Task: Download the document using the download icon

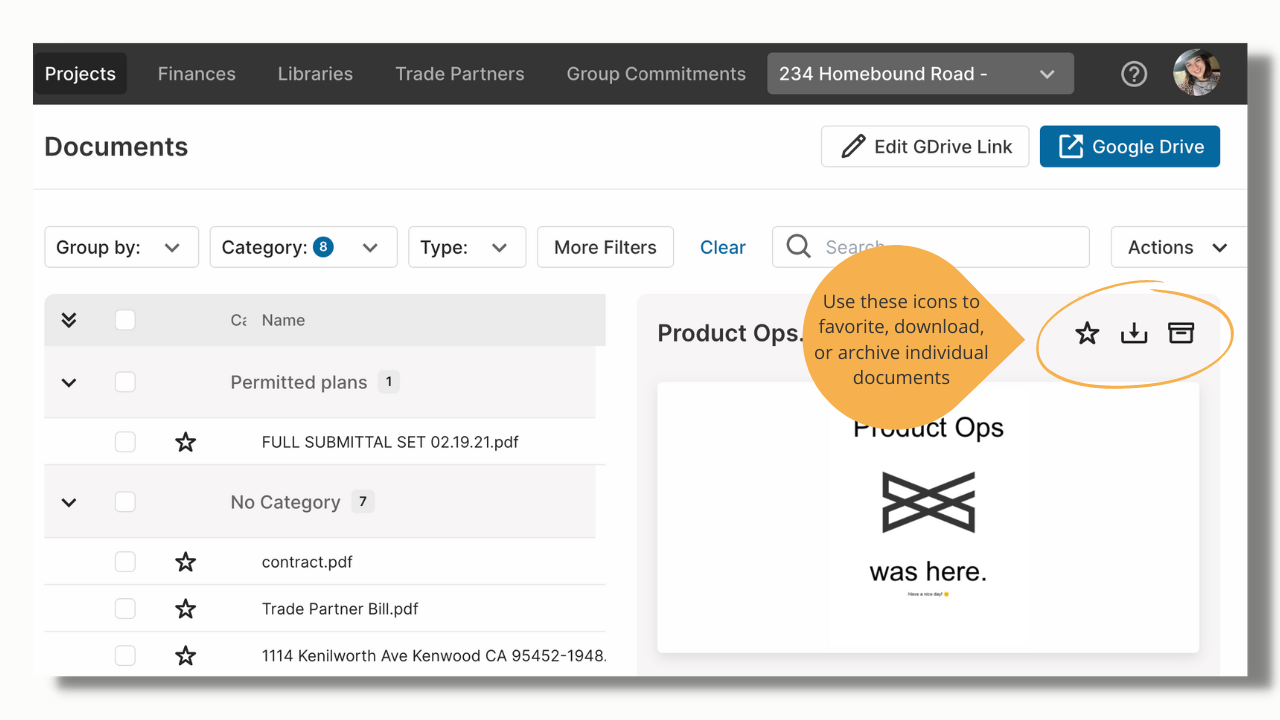Action: [1134, 334]
